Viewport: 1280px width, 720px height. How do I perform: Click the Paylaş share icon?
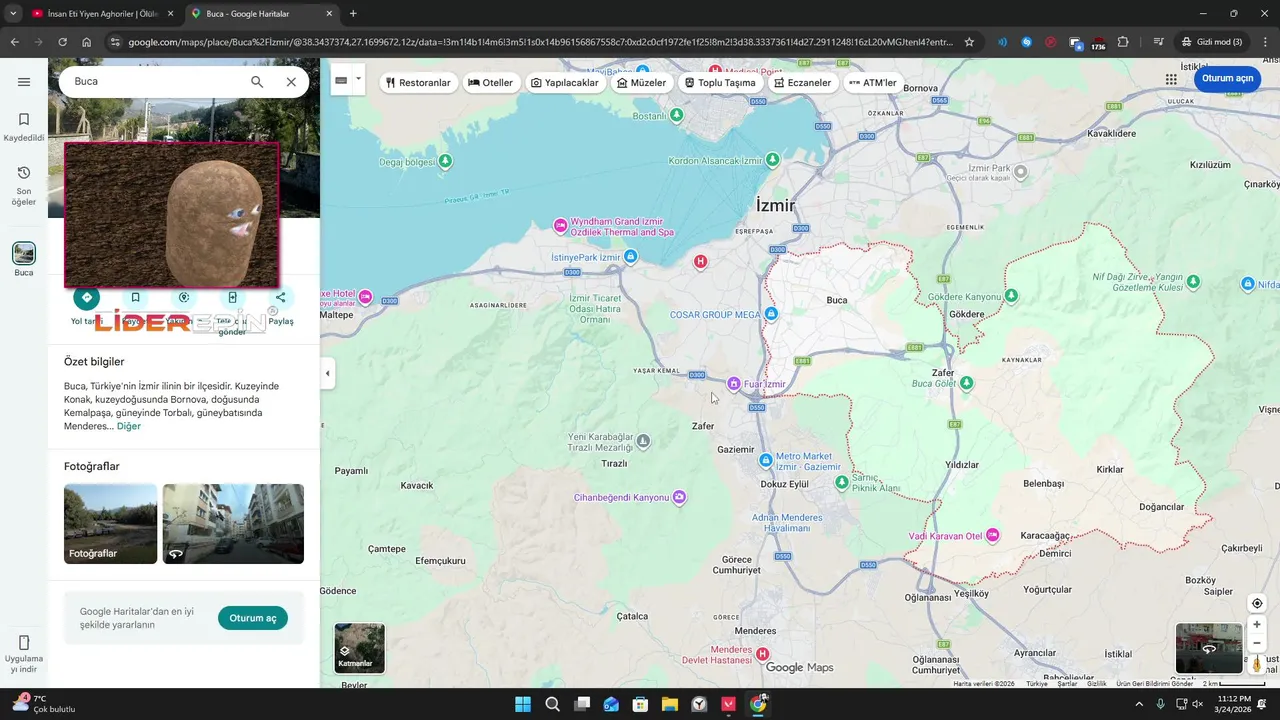[281, 297]
